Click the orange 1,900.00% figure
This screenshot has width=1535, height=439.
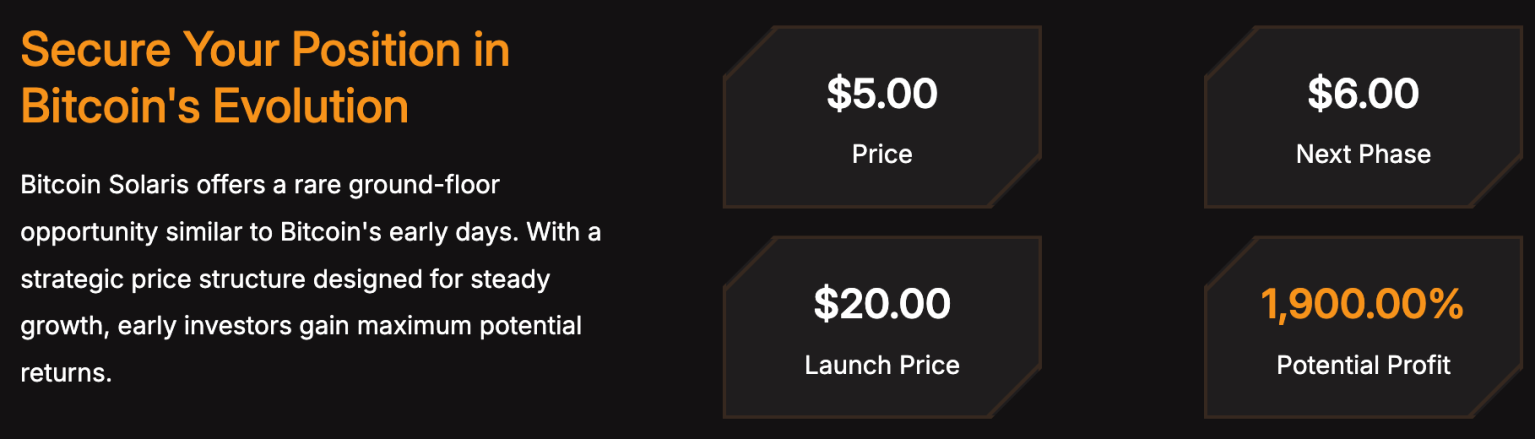click(1363, 304)
